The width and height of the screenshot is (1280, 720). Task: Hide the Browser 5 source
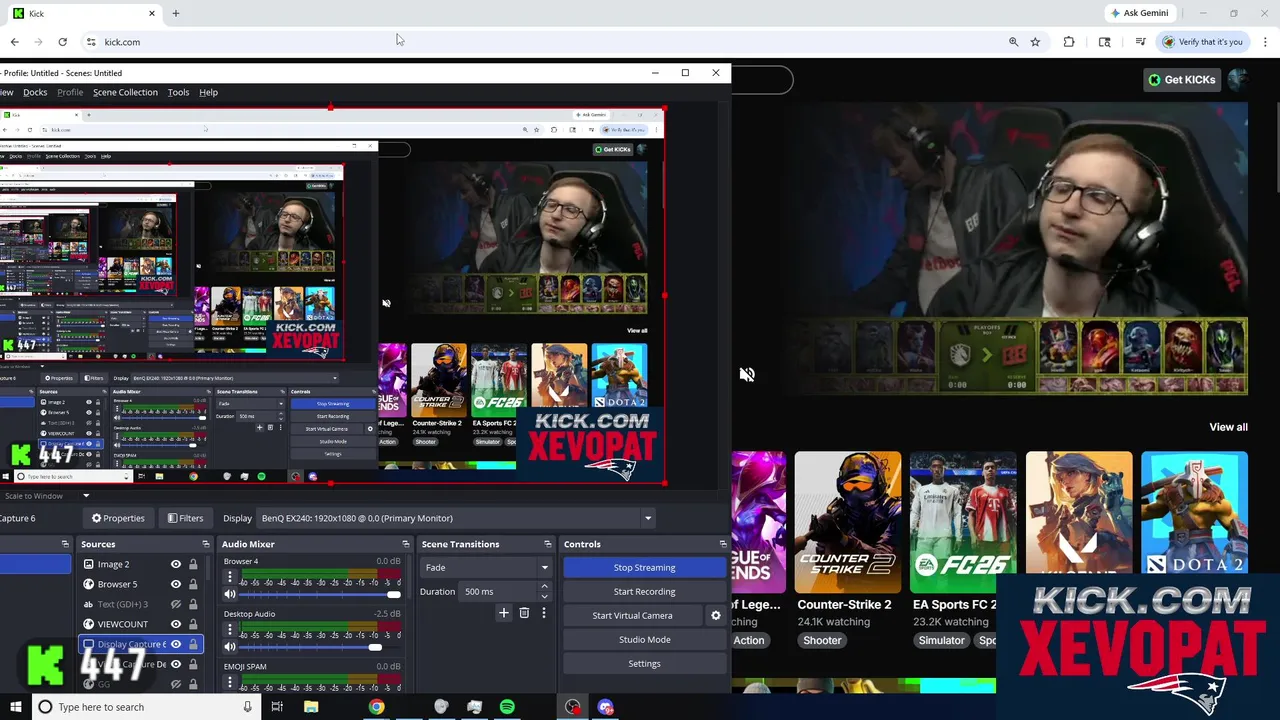(176, 584)
